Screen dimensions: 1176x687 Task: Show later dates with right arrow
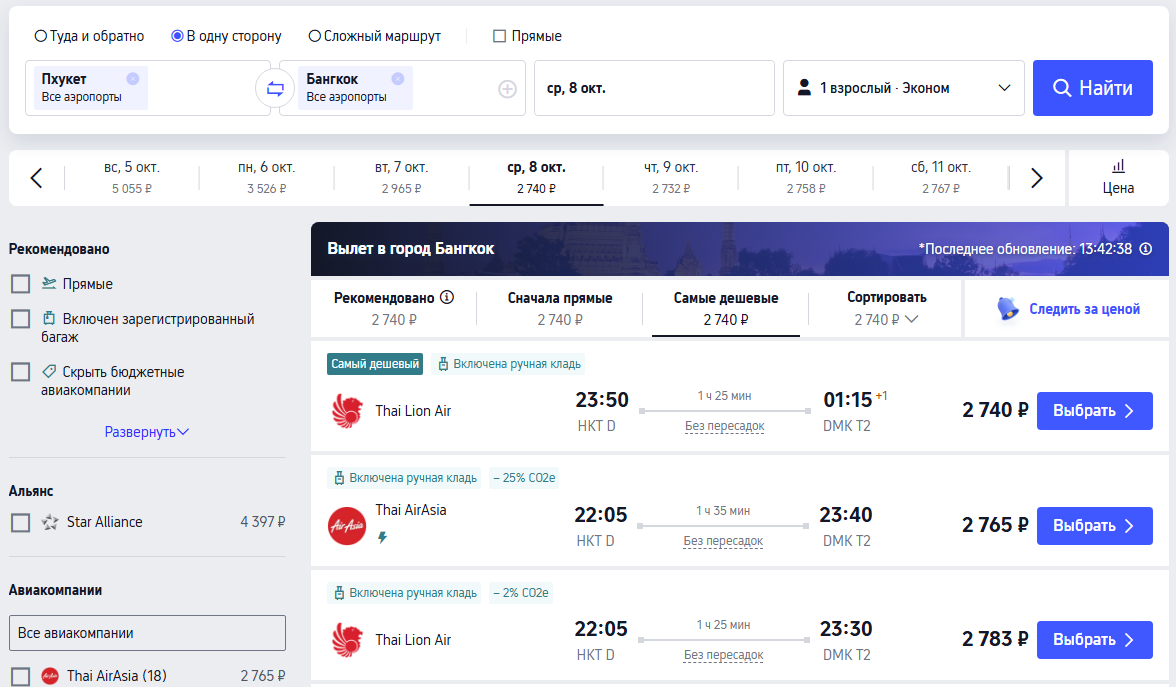[1036, 178]
